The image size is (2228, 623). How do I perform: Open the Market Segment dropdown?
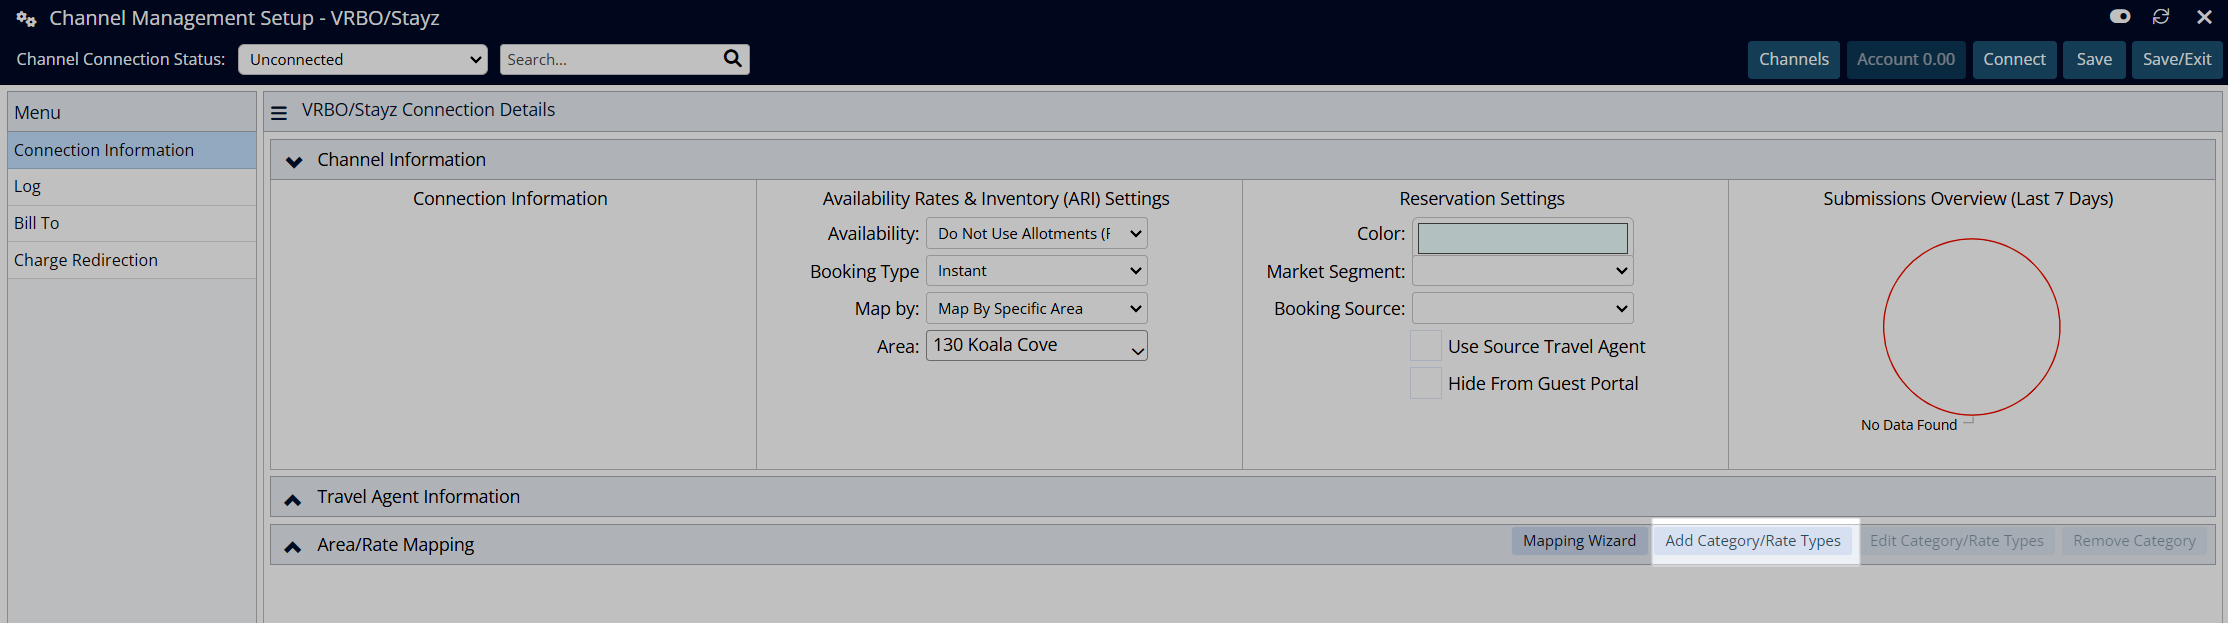point(1523,271)
